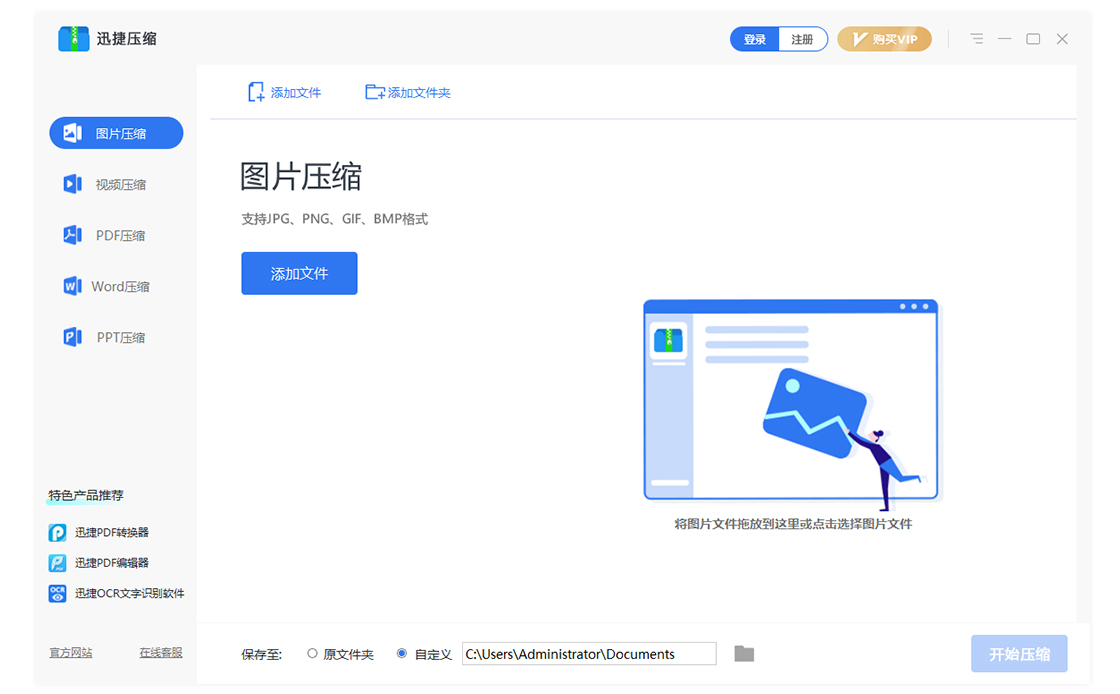Screen dimensions: 1120x694
Task: Click the video compression sidebar icon
Action: click(x=72, y=184)
